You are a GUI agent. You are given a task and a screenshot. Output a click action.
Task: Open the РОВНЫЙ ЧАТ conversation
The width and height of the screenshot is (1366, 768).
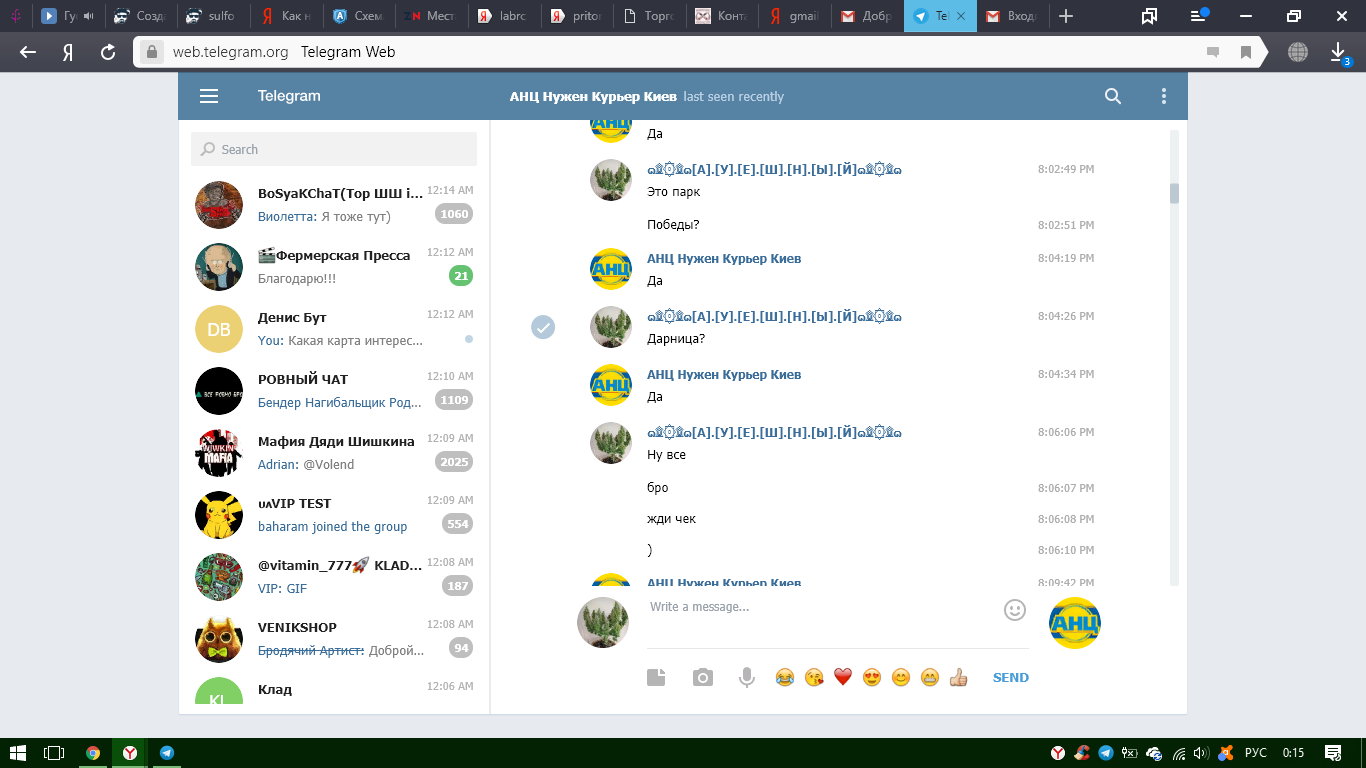coord(334,391)
